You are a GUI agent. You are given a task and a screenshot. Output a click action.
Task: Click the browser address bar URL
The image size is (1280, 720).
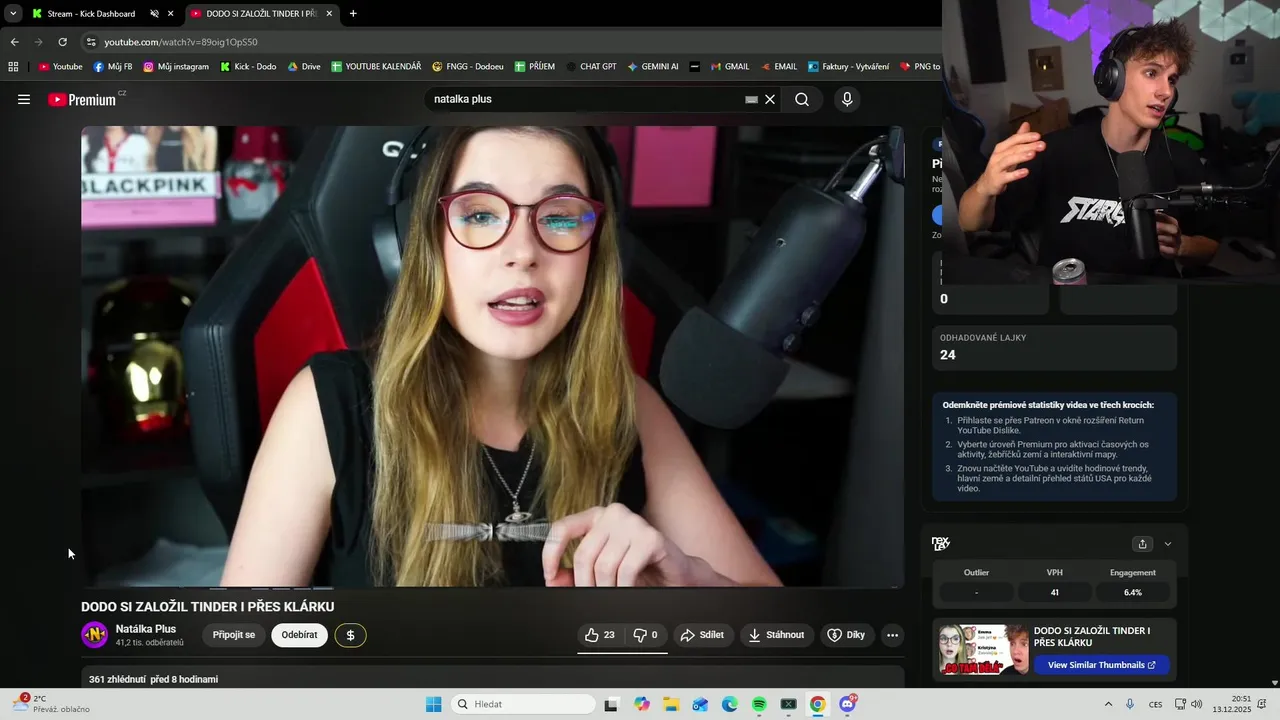tap(181, 42)
